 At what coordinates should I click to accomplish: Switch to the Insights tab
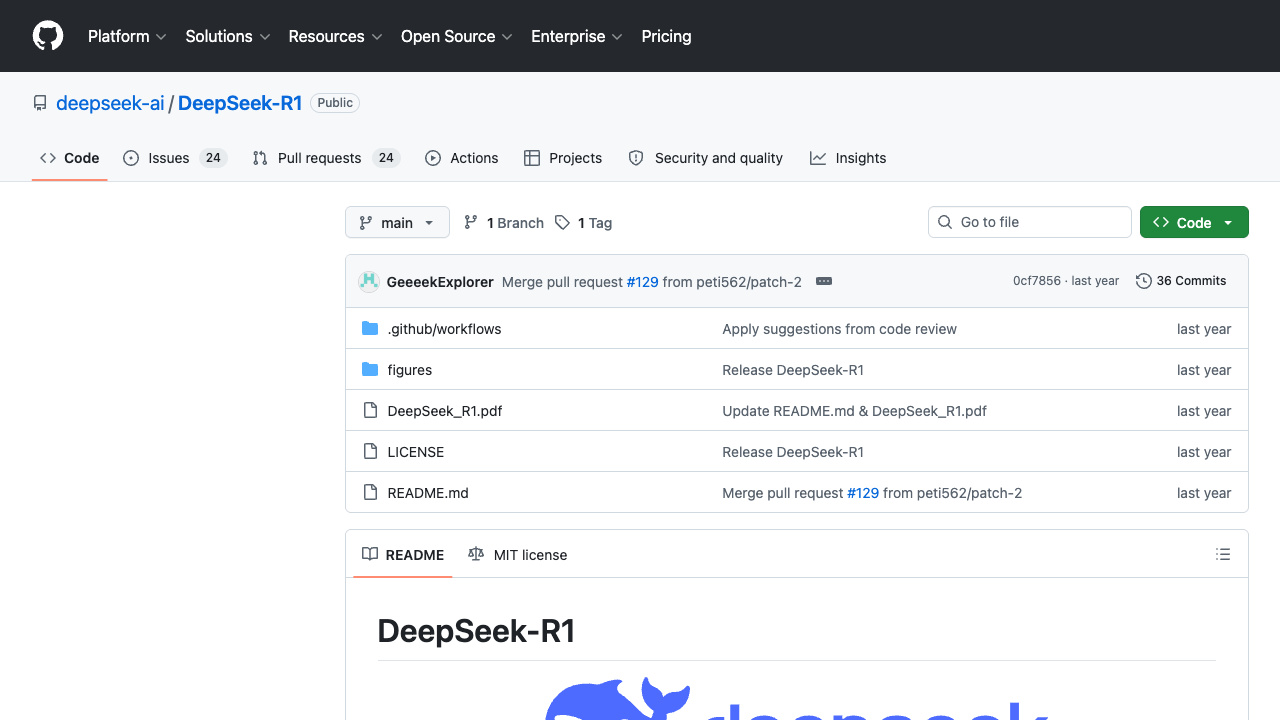click(x=848, y=158)
